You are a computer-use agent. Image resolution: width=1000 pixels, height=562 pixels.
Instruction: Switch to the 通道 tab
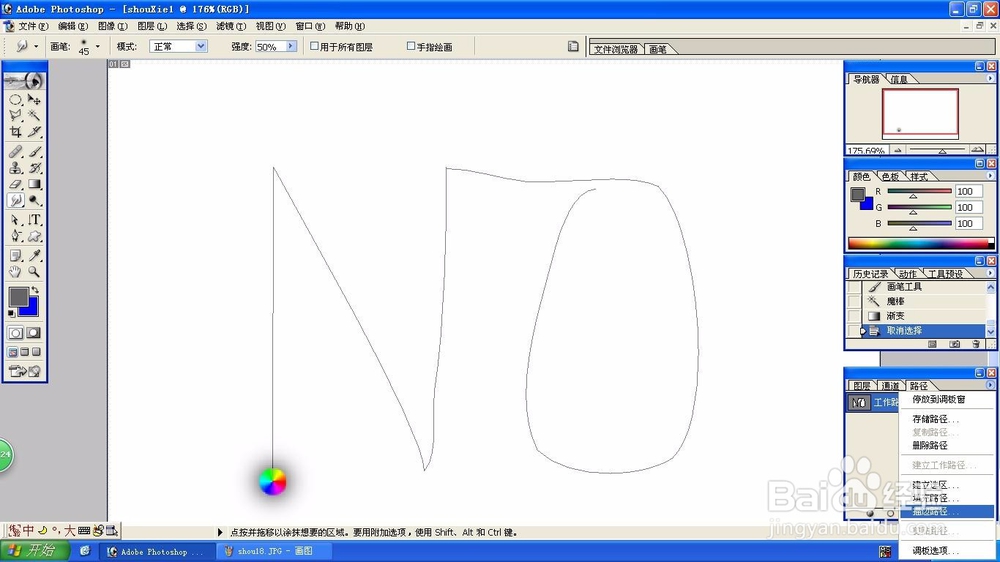click(x=890, y=386)
